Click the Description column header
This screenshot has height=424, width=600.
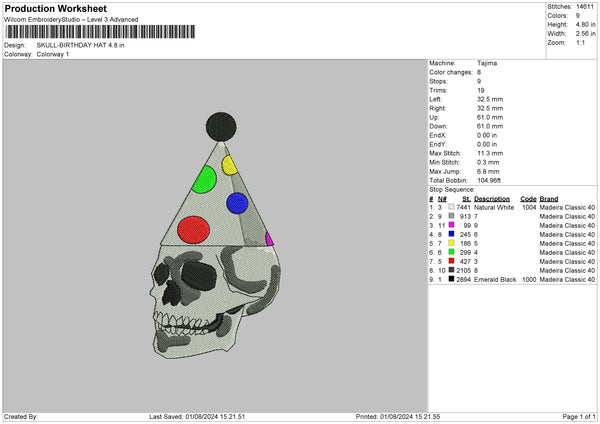tap(493, 199)
